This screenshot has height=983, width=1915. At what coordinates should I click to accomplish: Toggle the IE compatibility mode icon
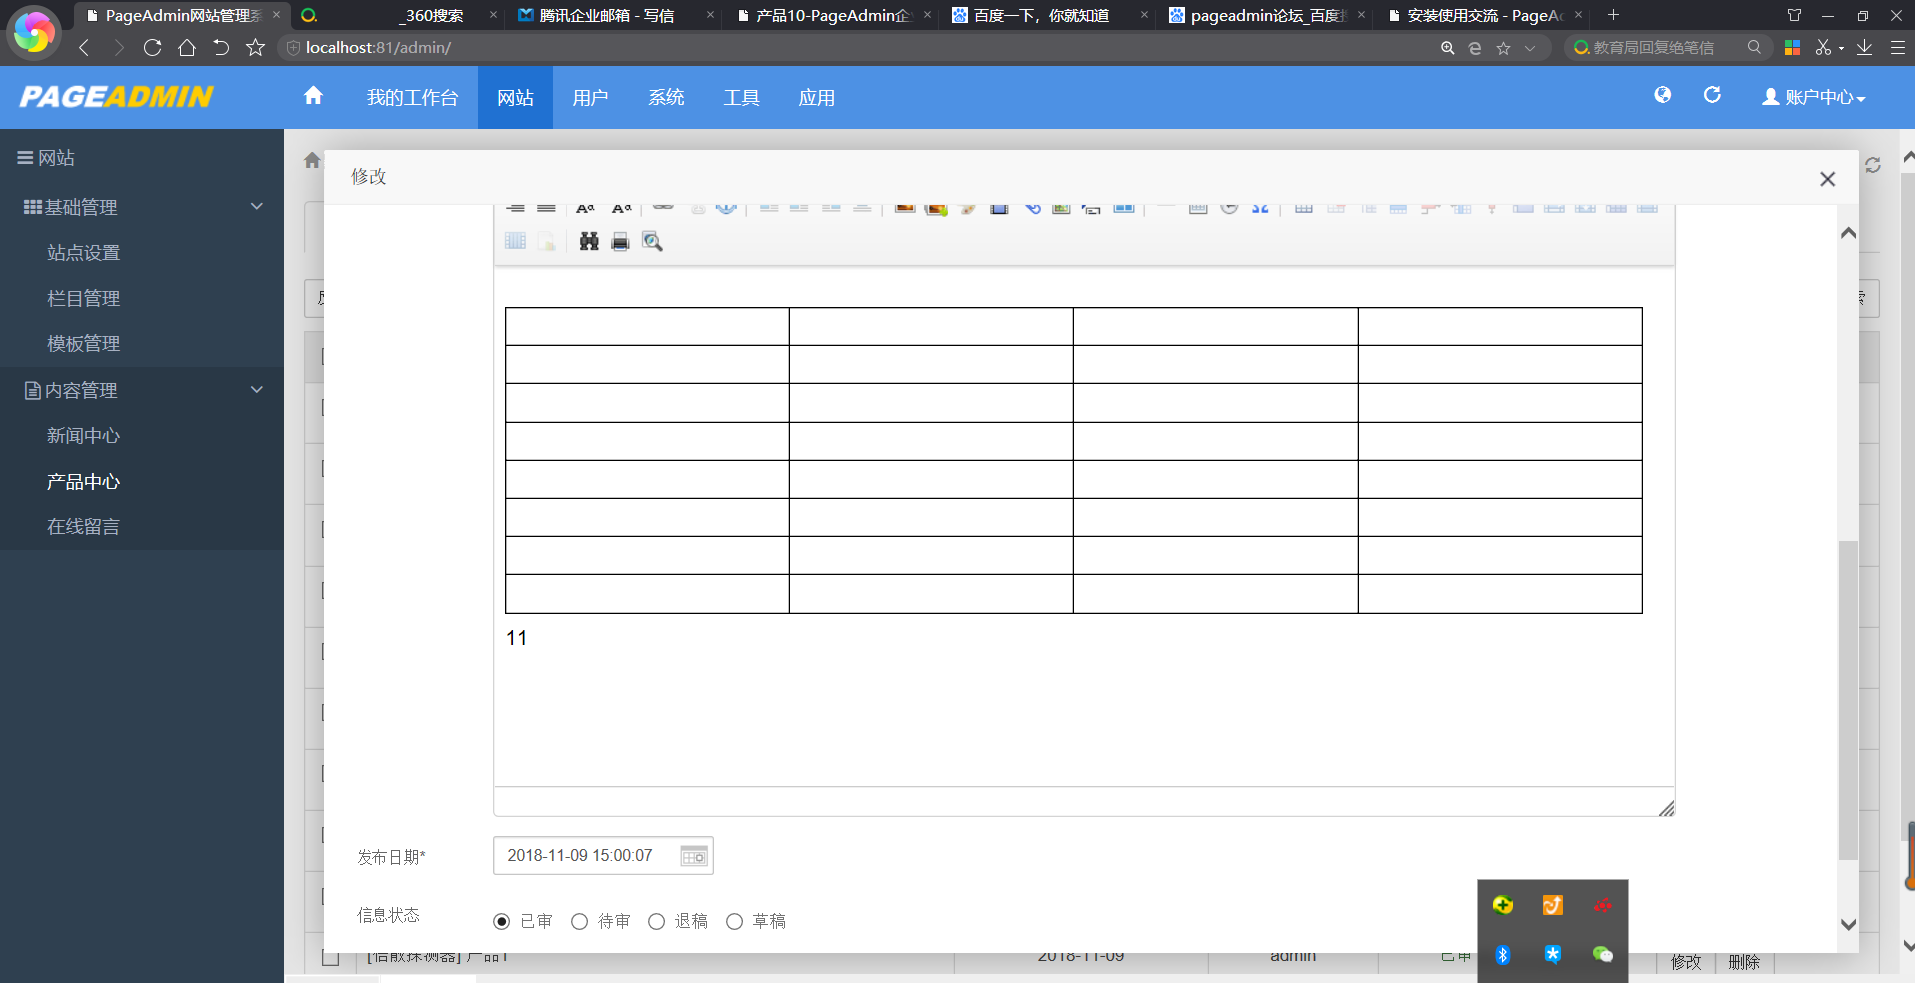coord(1475,48)
